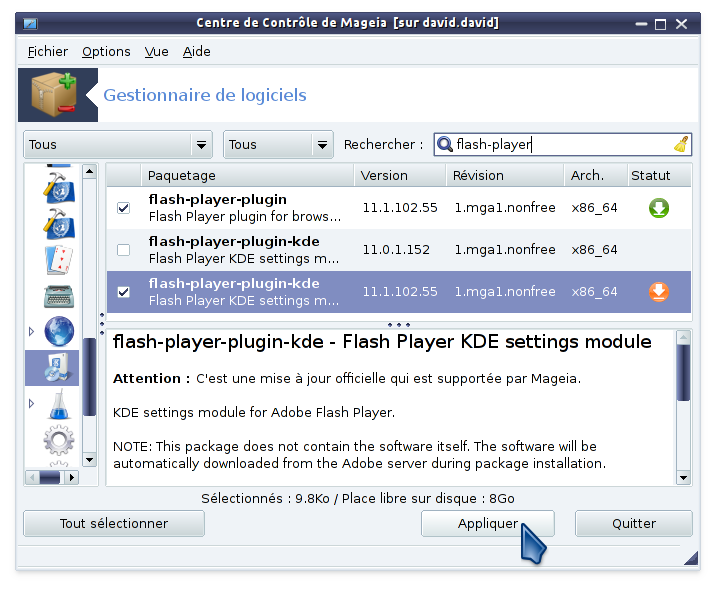Click the sidebar horizontal scrollbar thumb

[50, 478]
